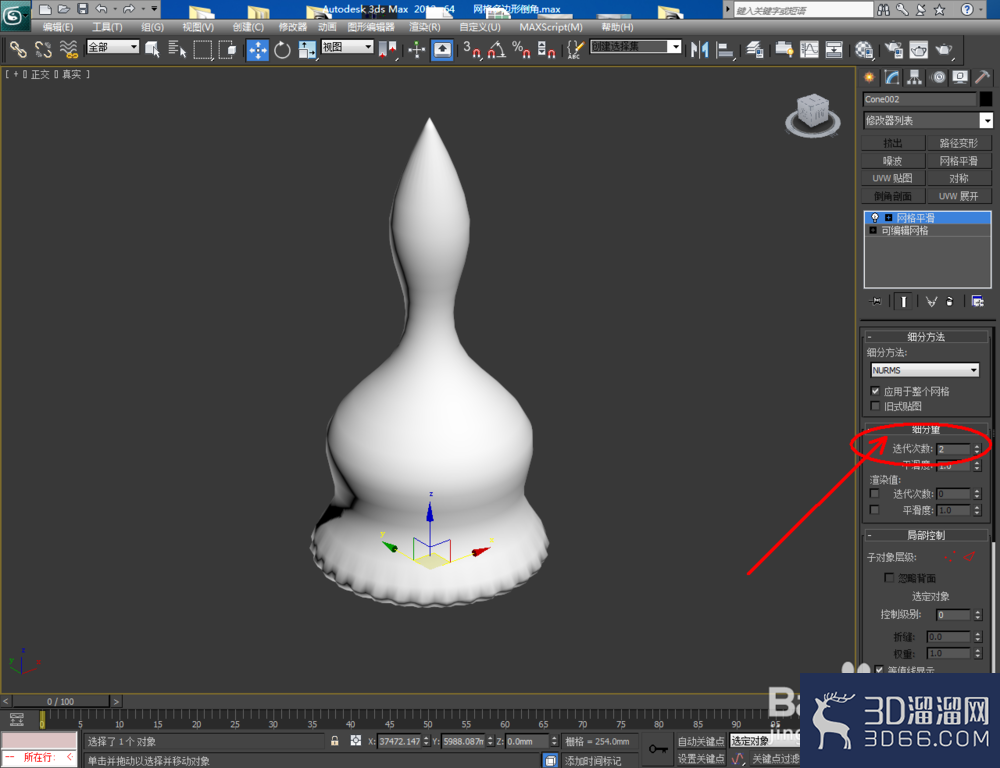The width and height of the screenshot is (1000, 768).
Task: Open the 视图 reference coordinate dropdown
Action: click(347, 47)
